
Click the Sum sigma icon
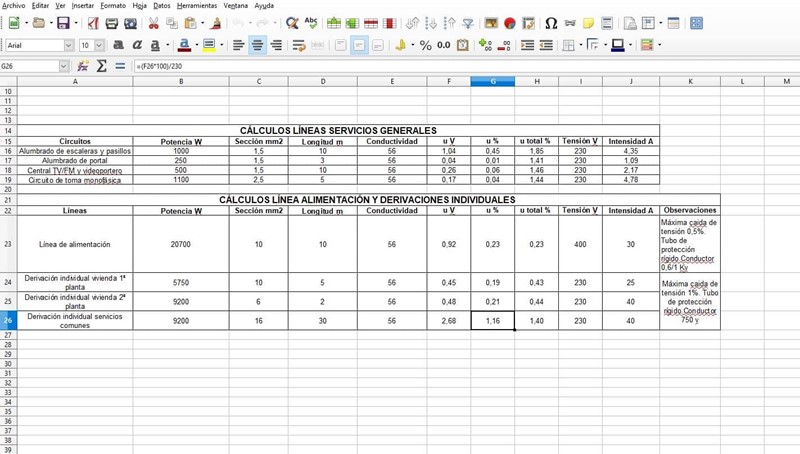(x=102, y=66)
